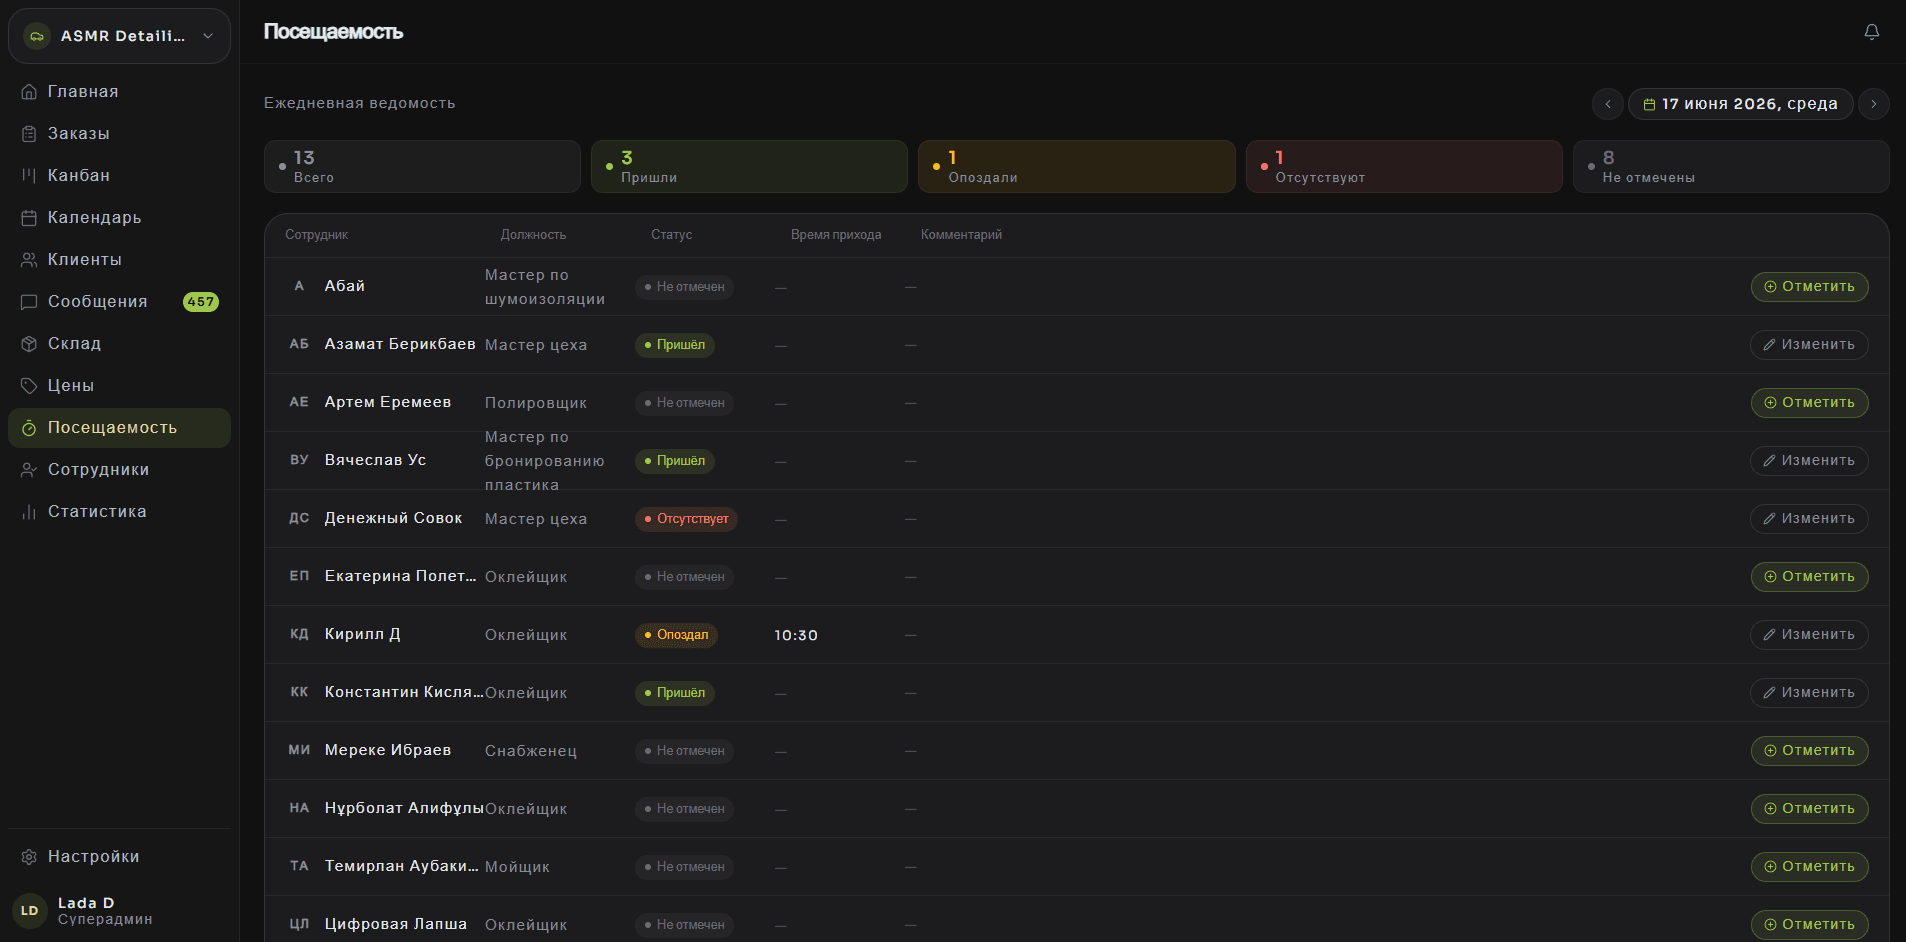Open Настройки in sidebar
Screen dimensions: 1906x942
(119, 857)
